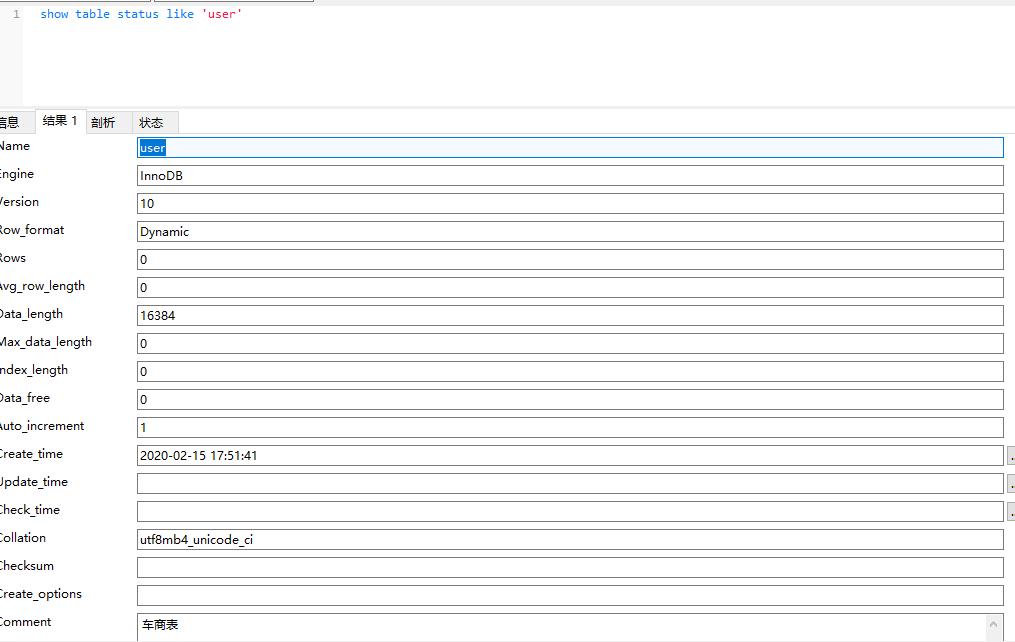Click the Max_data_length label
Screen dimensions: 1015x642
(x=46, y=342)
